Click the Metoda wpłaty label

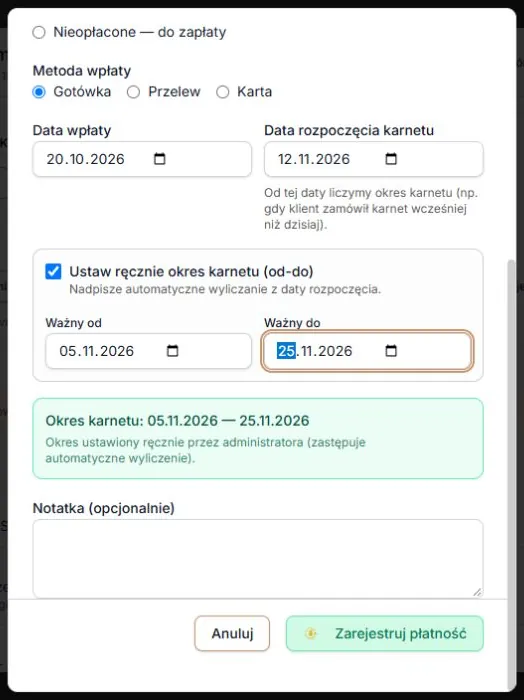[x=82, y=71]
